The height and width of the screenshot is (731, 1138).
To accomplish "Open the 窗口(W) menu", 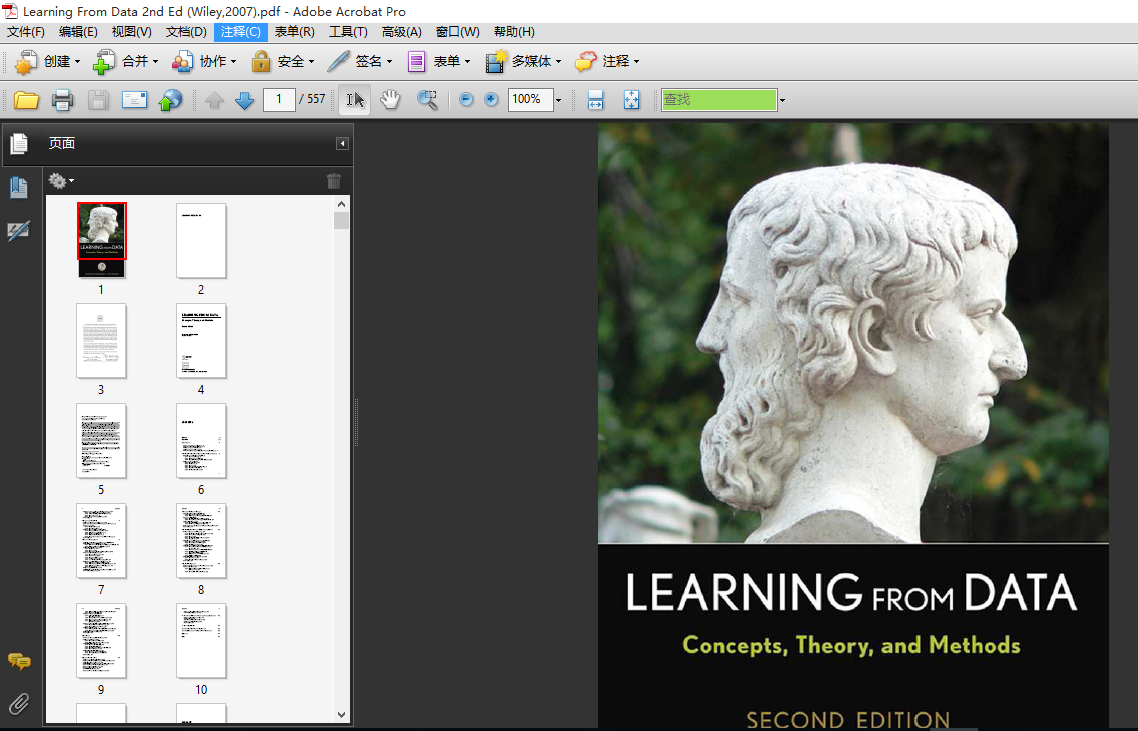I will tap(457, 32).
